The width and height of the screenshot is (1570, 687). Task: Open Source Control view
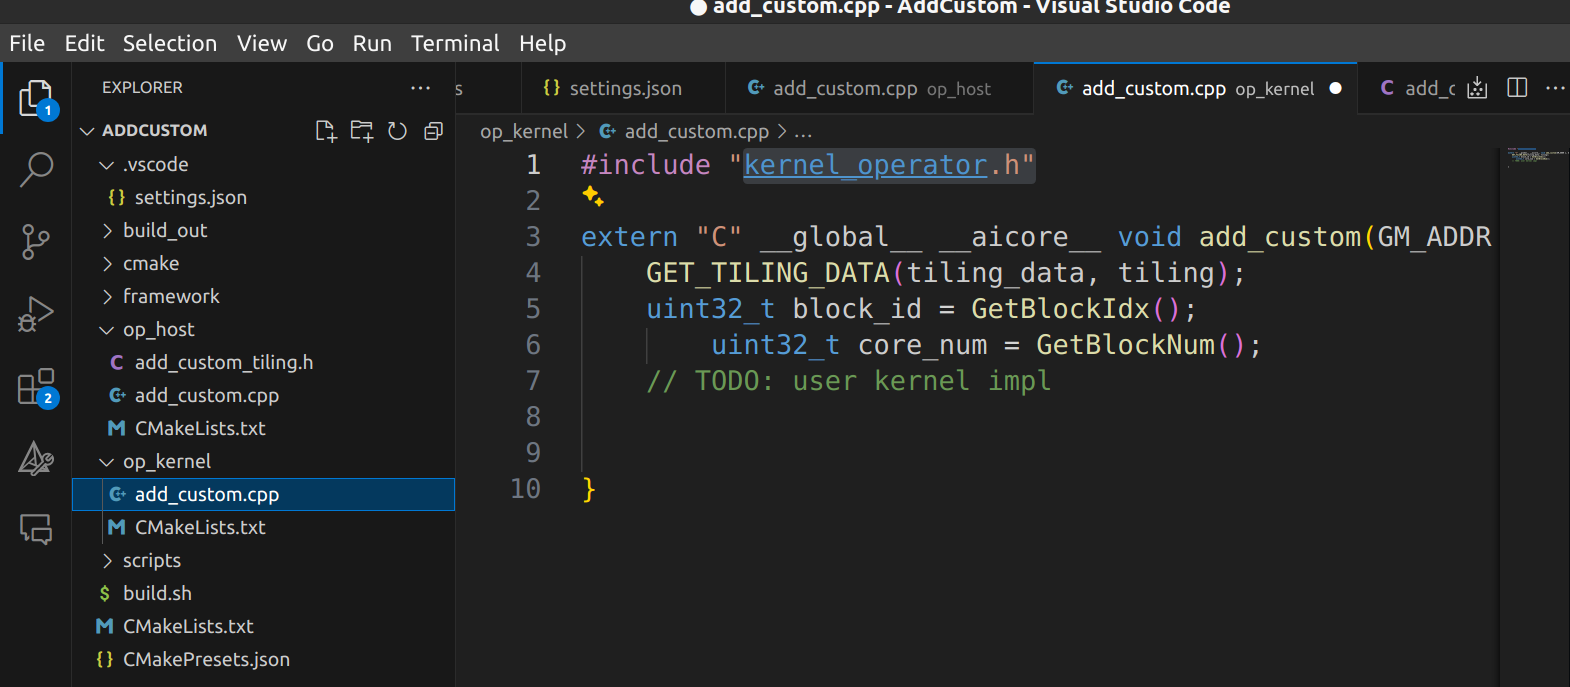36,242
